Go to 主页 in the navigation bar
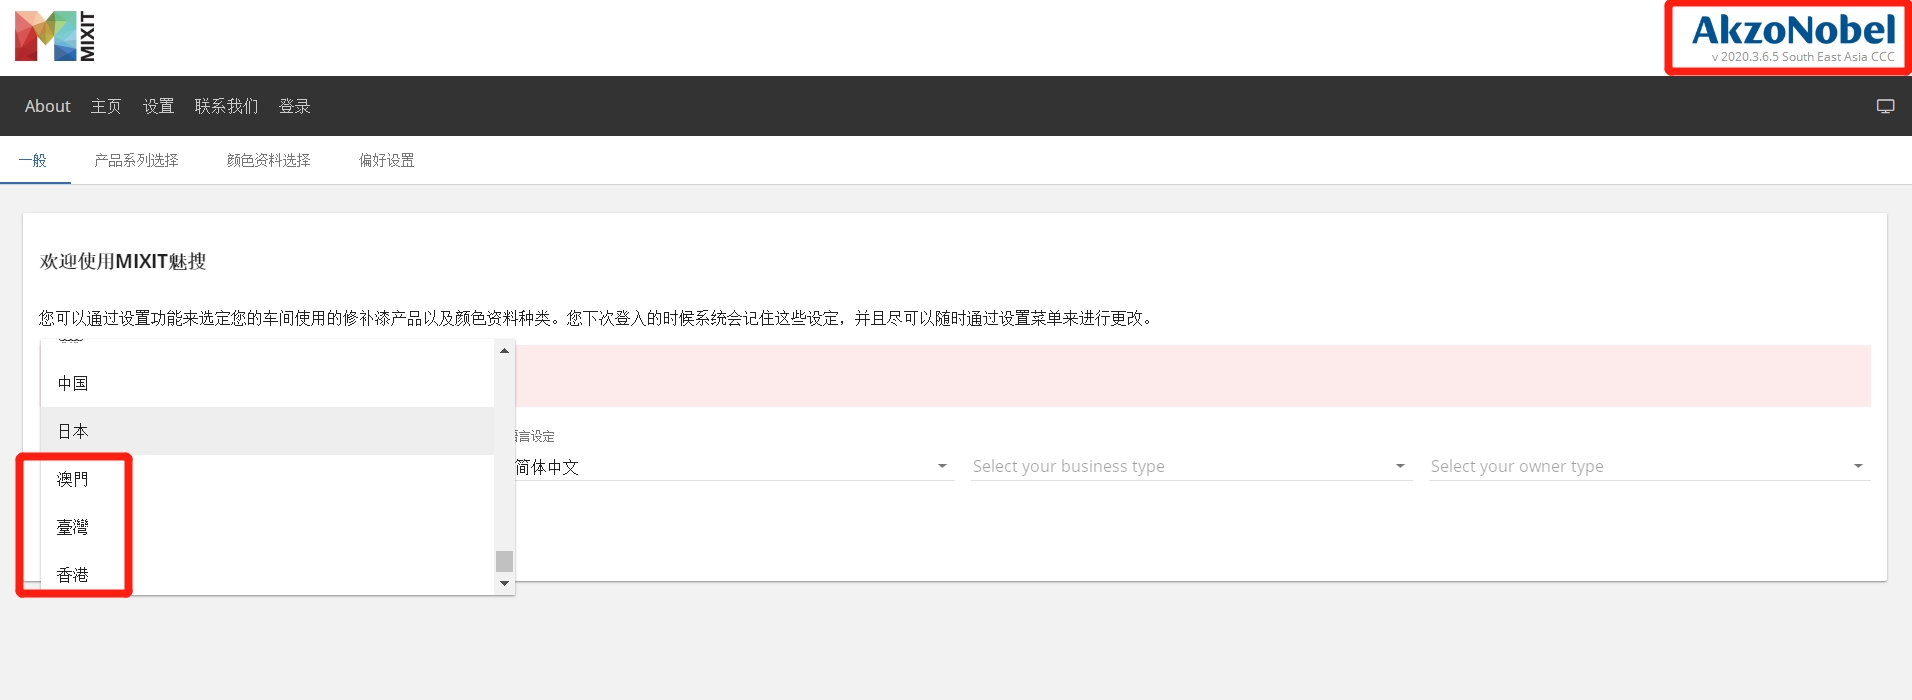 point(106,106)
